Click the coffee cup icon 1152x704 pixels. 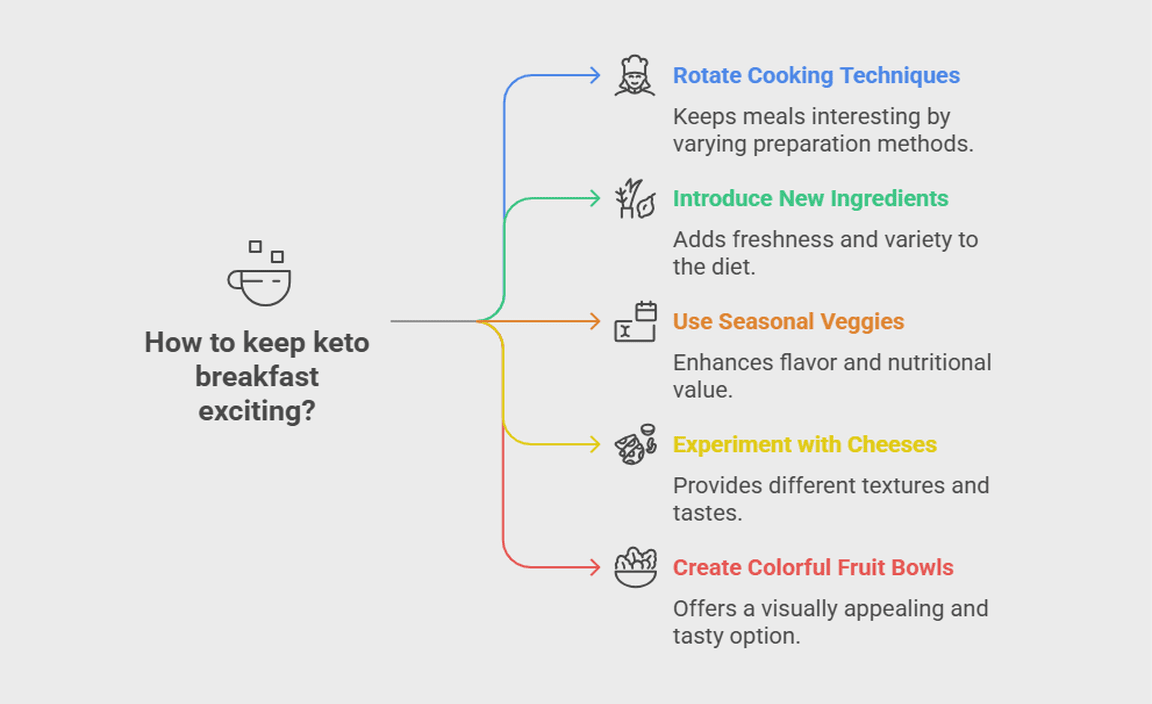pyautogui.click(x=259, y=275)
